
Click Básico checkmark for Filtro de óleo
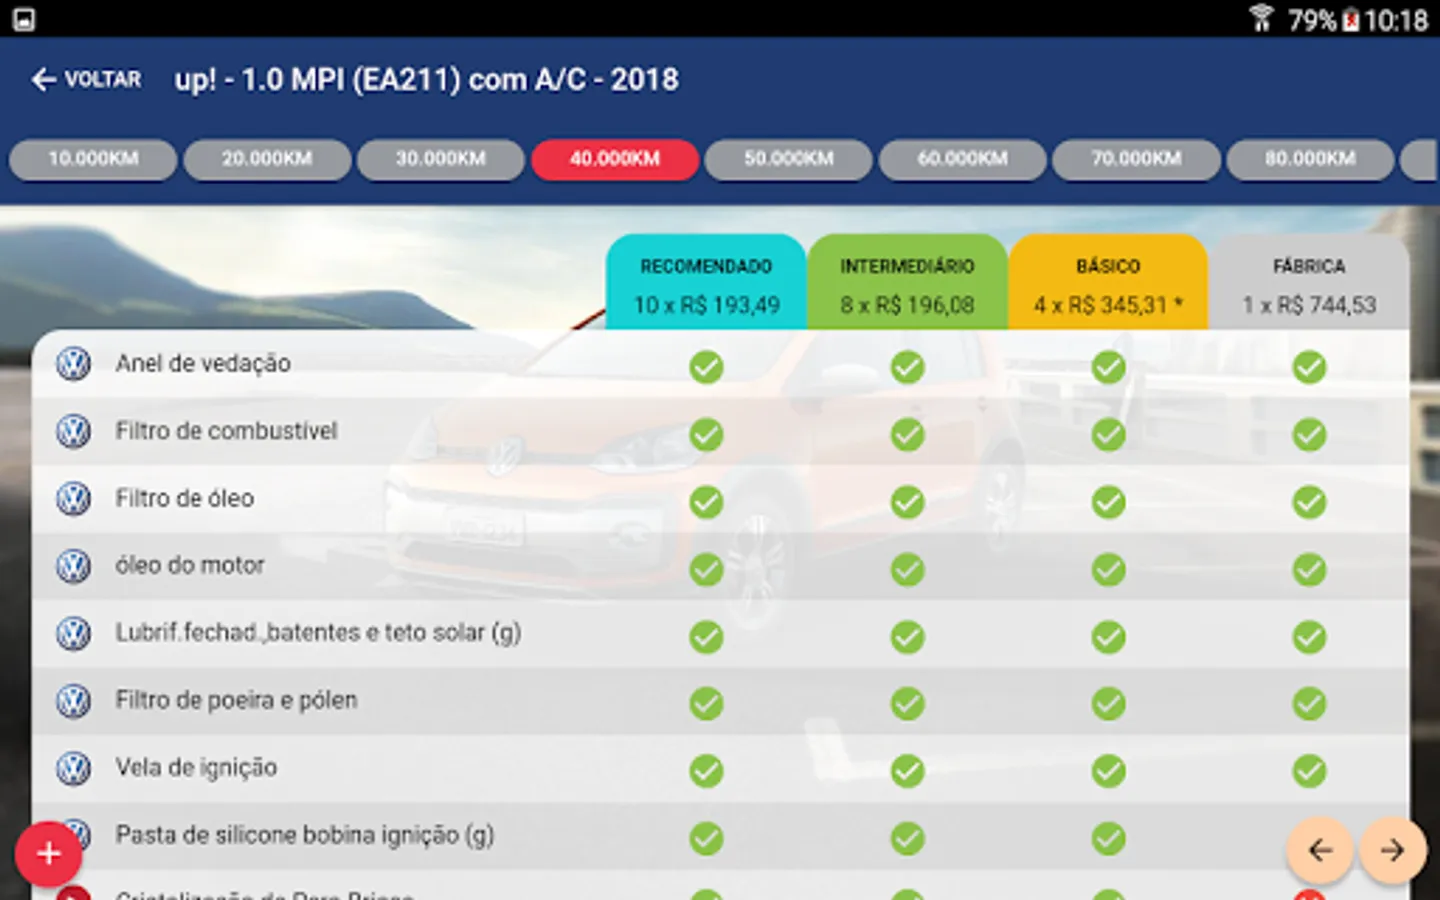pyautogui.click(x=1108, y=502)
